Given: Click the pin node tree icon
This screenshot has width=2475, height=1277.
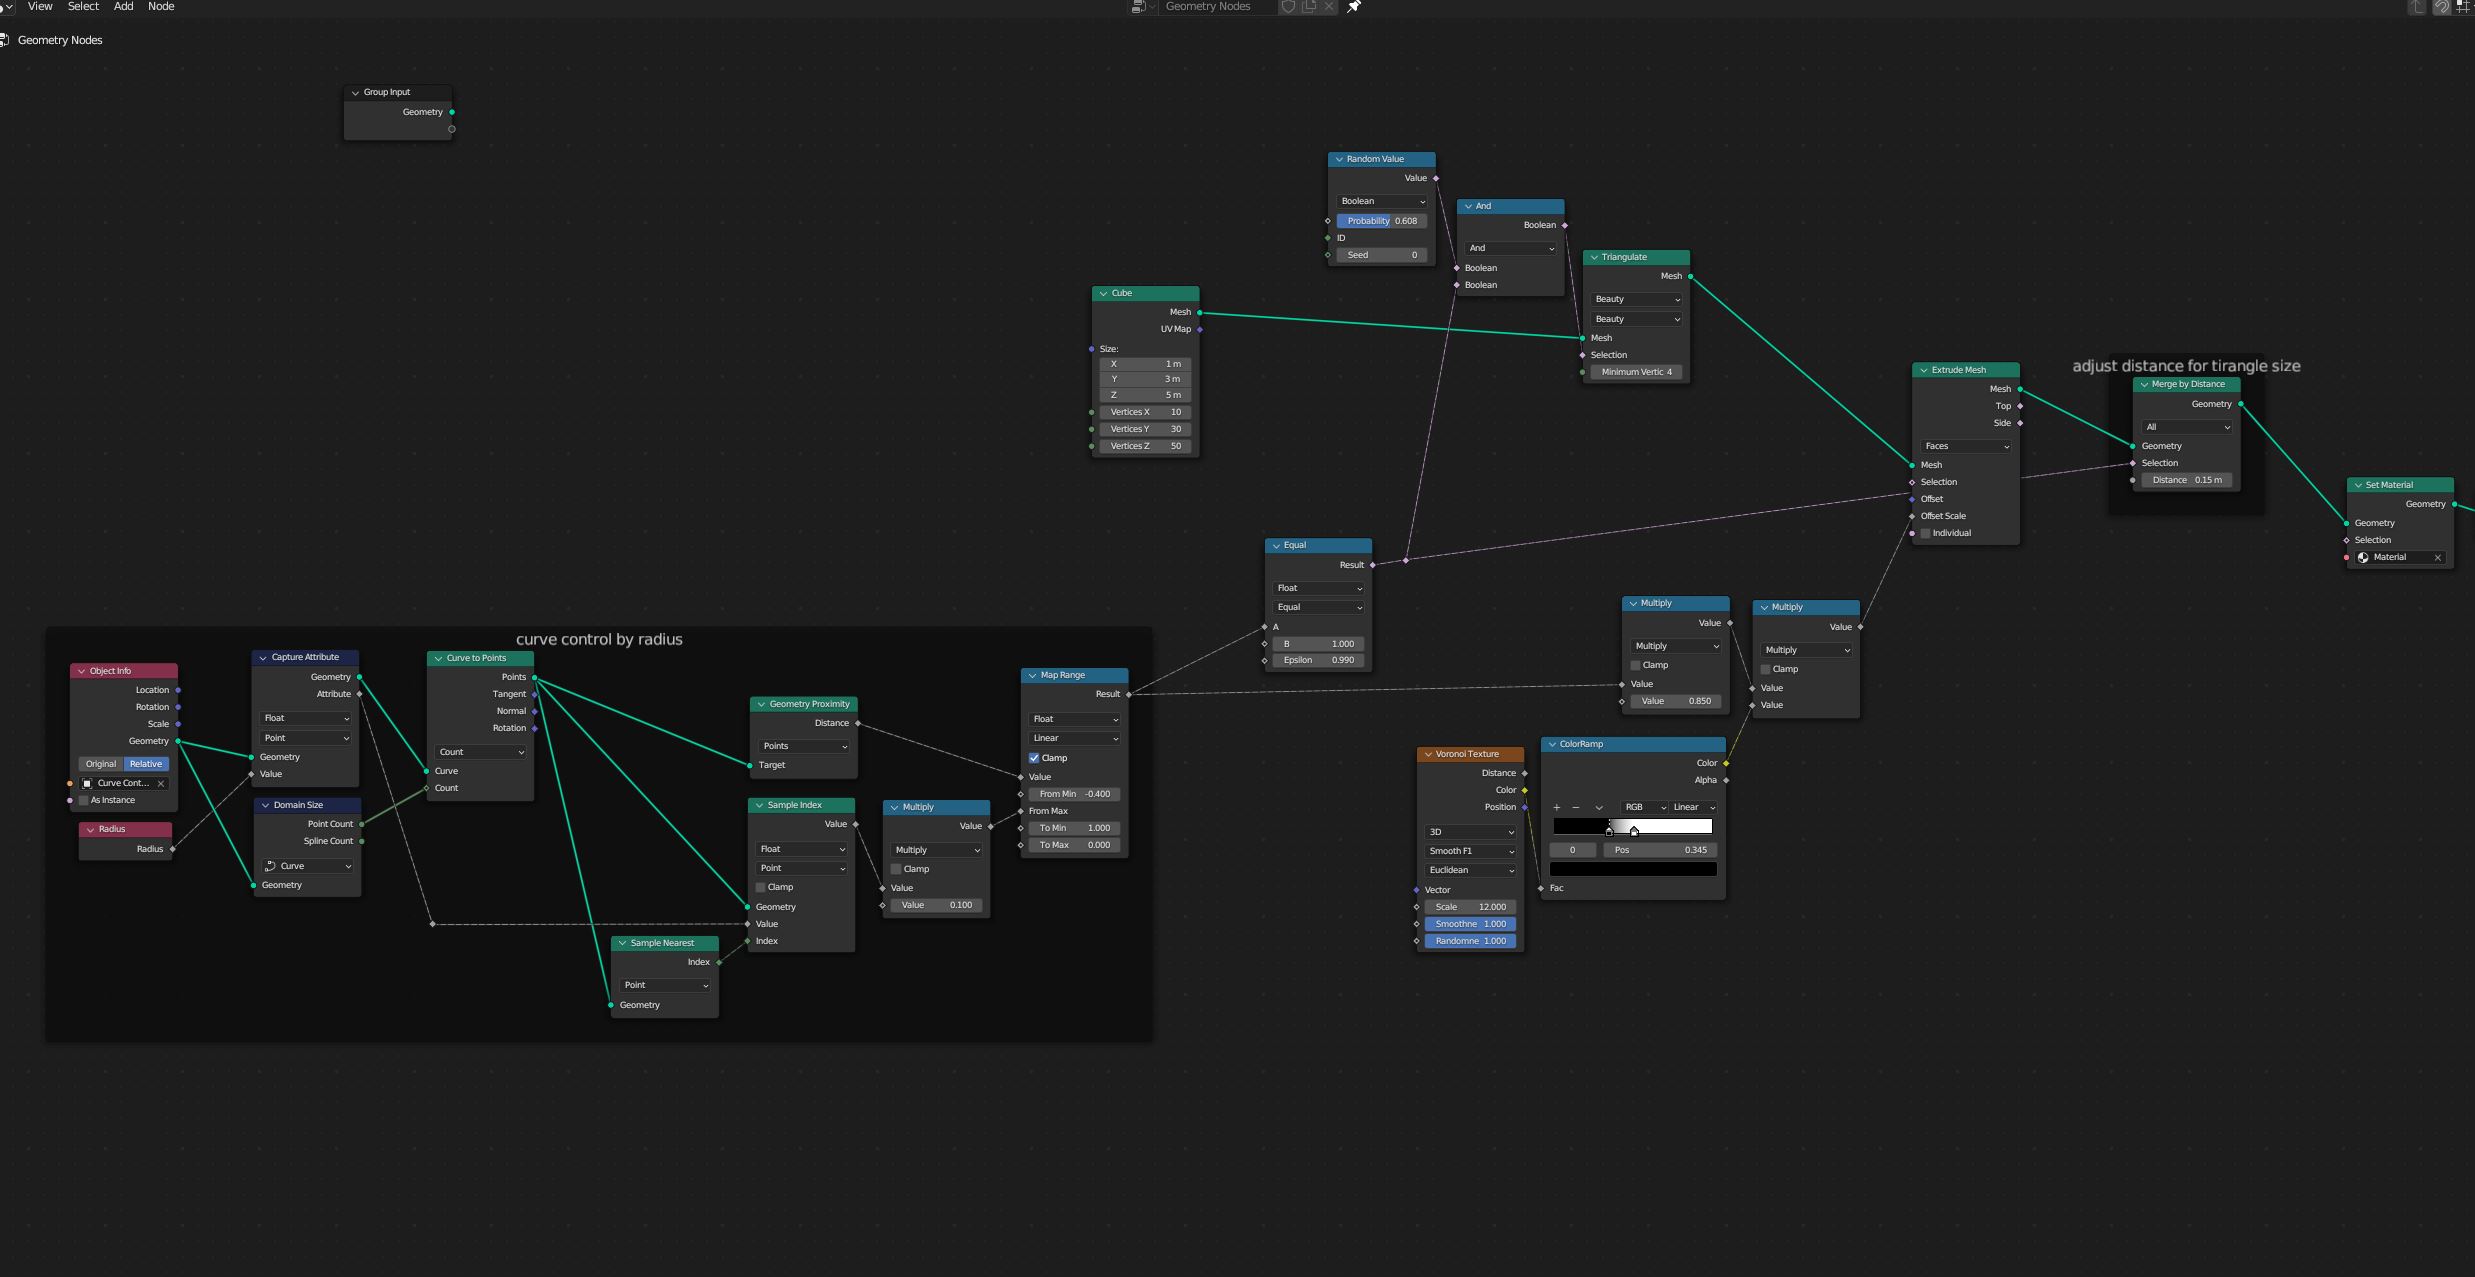Looking at the screenshot, I should point(1354,7).
